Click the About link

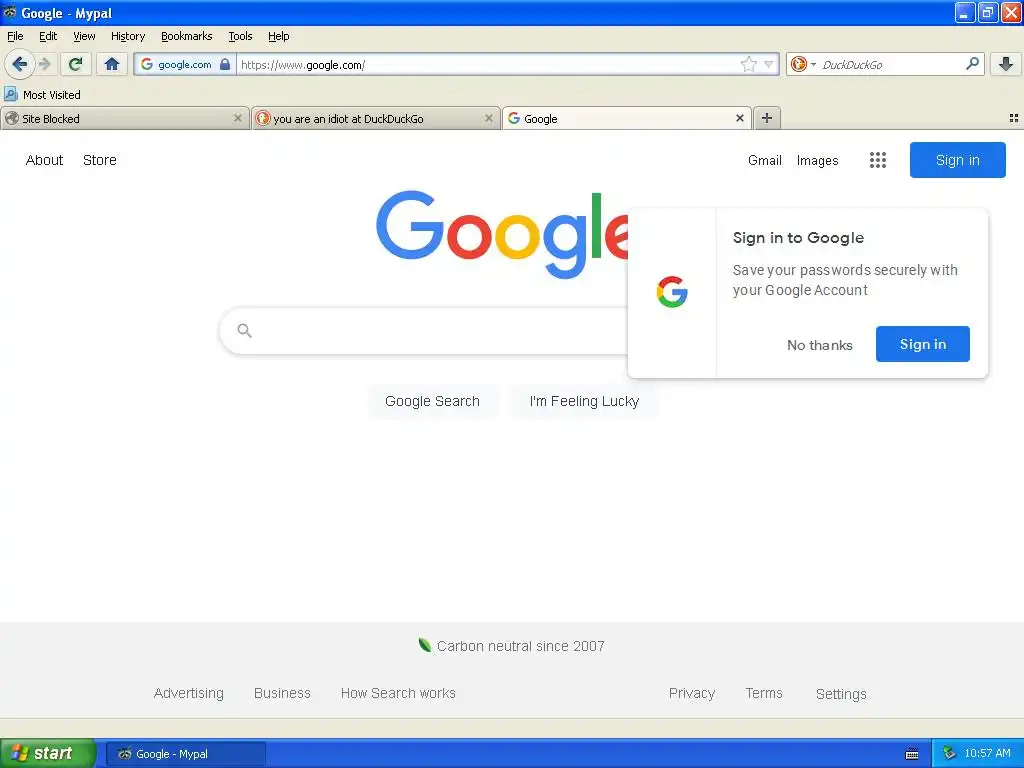[x=44, y=160]
